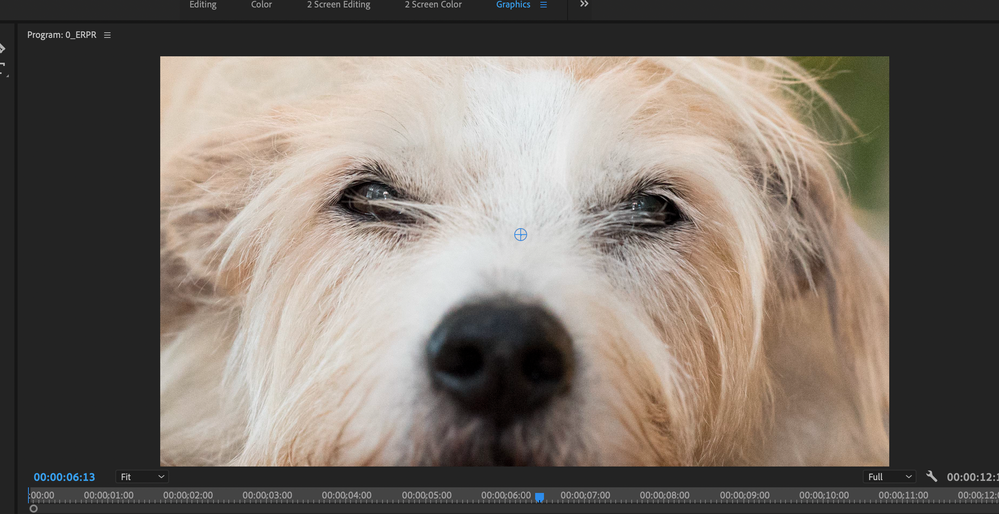Screen dimensions: 999x514
Task: Switch to the Color workspace tab
Action: pos(261,5)
